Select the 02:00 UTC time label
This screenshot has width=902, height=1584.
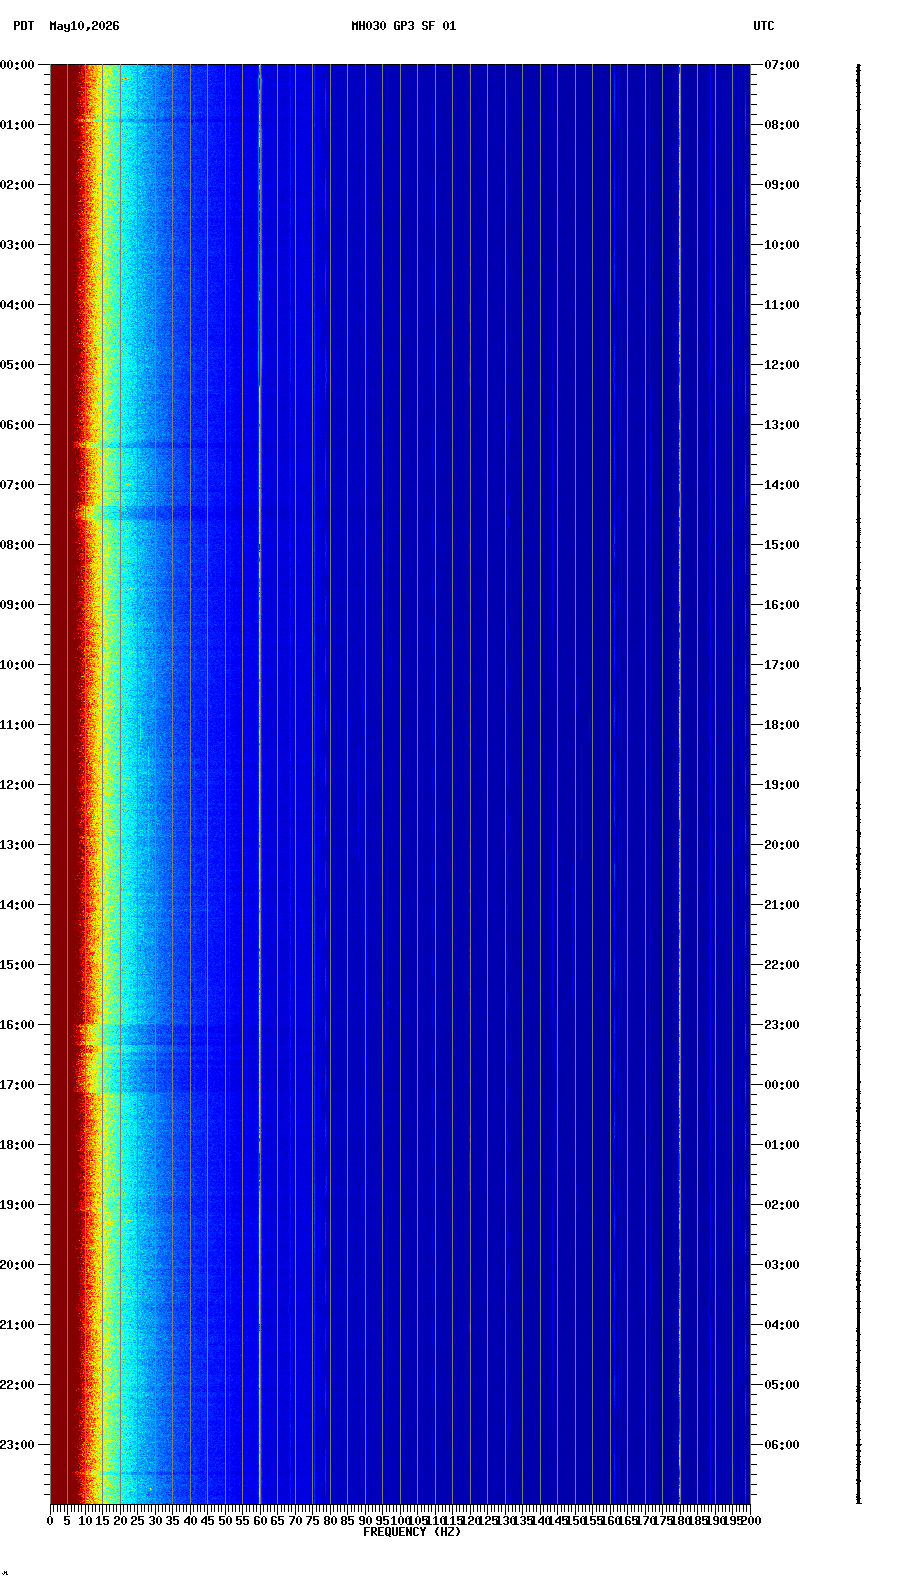[x=782, y=1205]
